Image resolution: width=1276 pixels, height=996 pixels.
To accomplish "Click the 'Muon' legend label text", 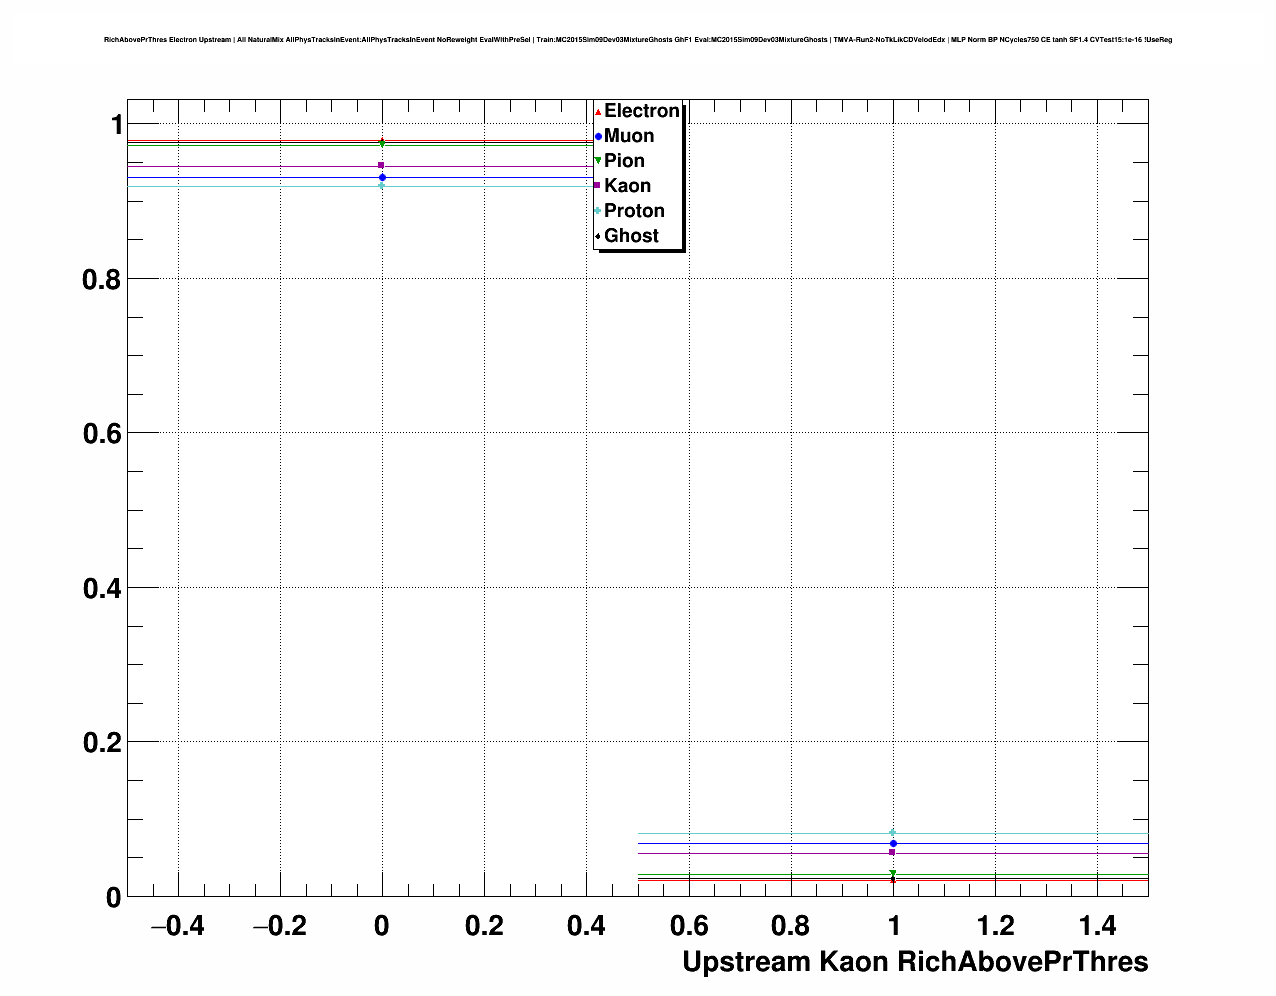I will pyautogui.click(x=629, y=136).
